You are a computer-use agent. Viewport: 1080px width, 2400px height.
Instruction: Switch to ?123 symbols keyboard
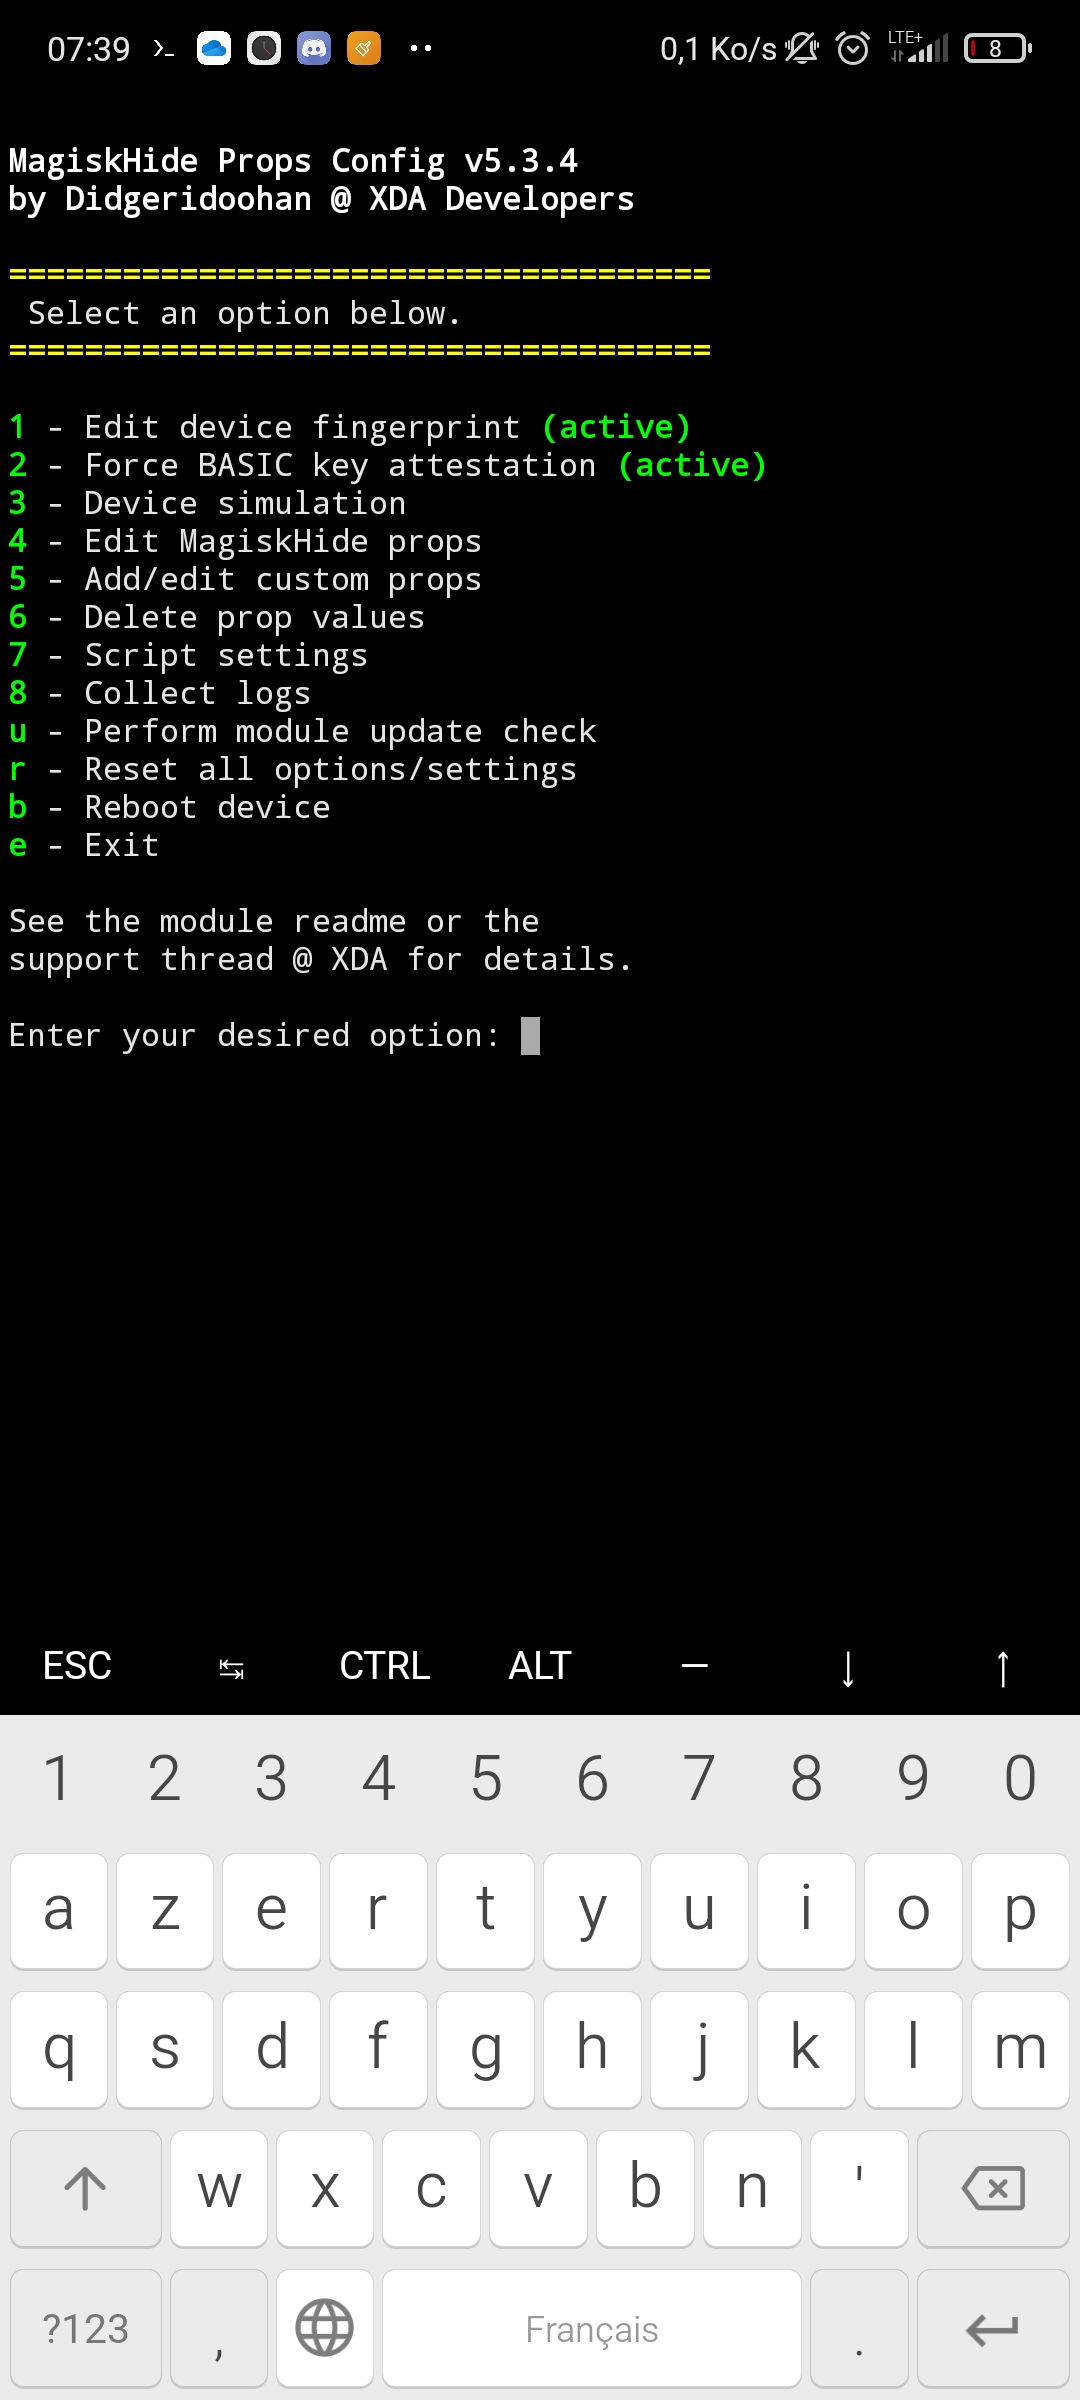coord(86,2327)
